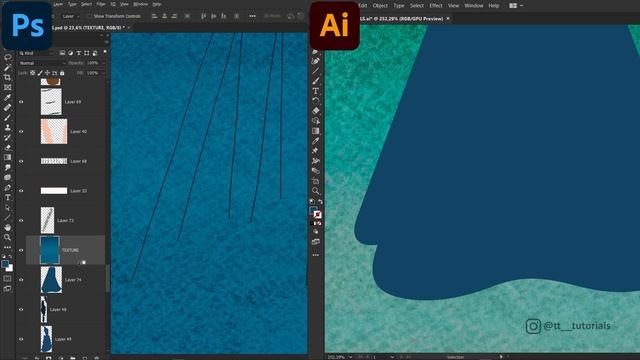Open the Normal blend mode dropdown
Image resolution: width=640 pixels, height=360 pixels.
pyautogui.click(x=42, y=63)
